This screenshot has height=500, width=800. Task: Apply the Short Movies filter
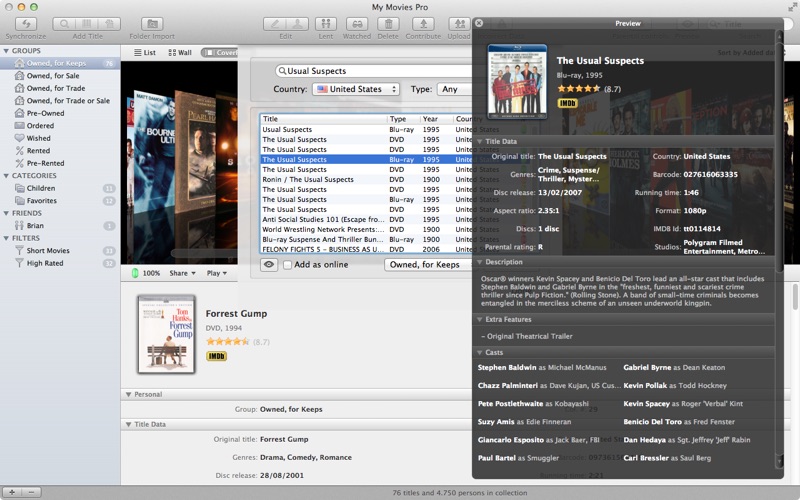pos(60,251)
